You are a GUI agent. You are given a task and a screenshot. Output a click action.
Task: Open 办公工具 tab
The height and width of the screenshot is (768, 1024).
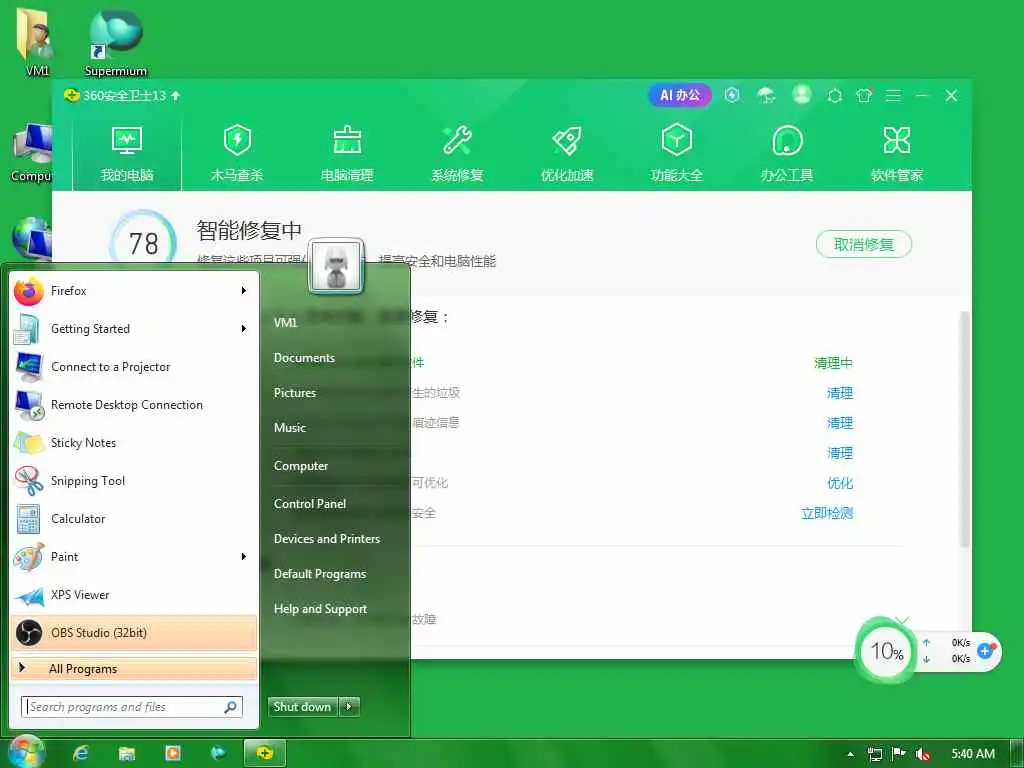pyautogui.click(x=787, y=154)
